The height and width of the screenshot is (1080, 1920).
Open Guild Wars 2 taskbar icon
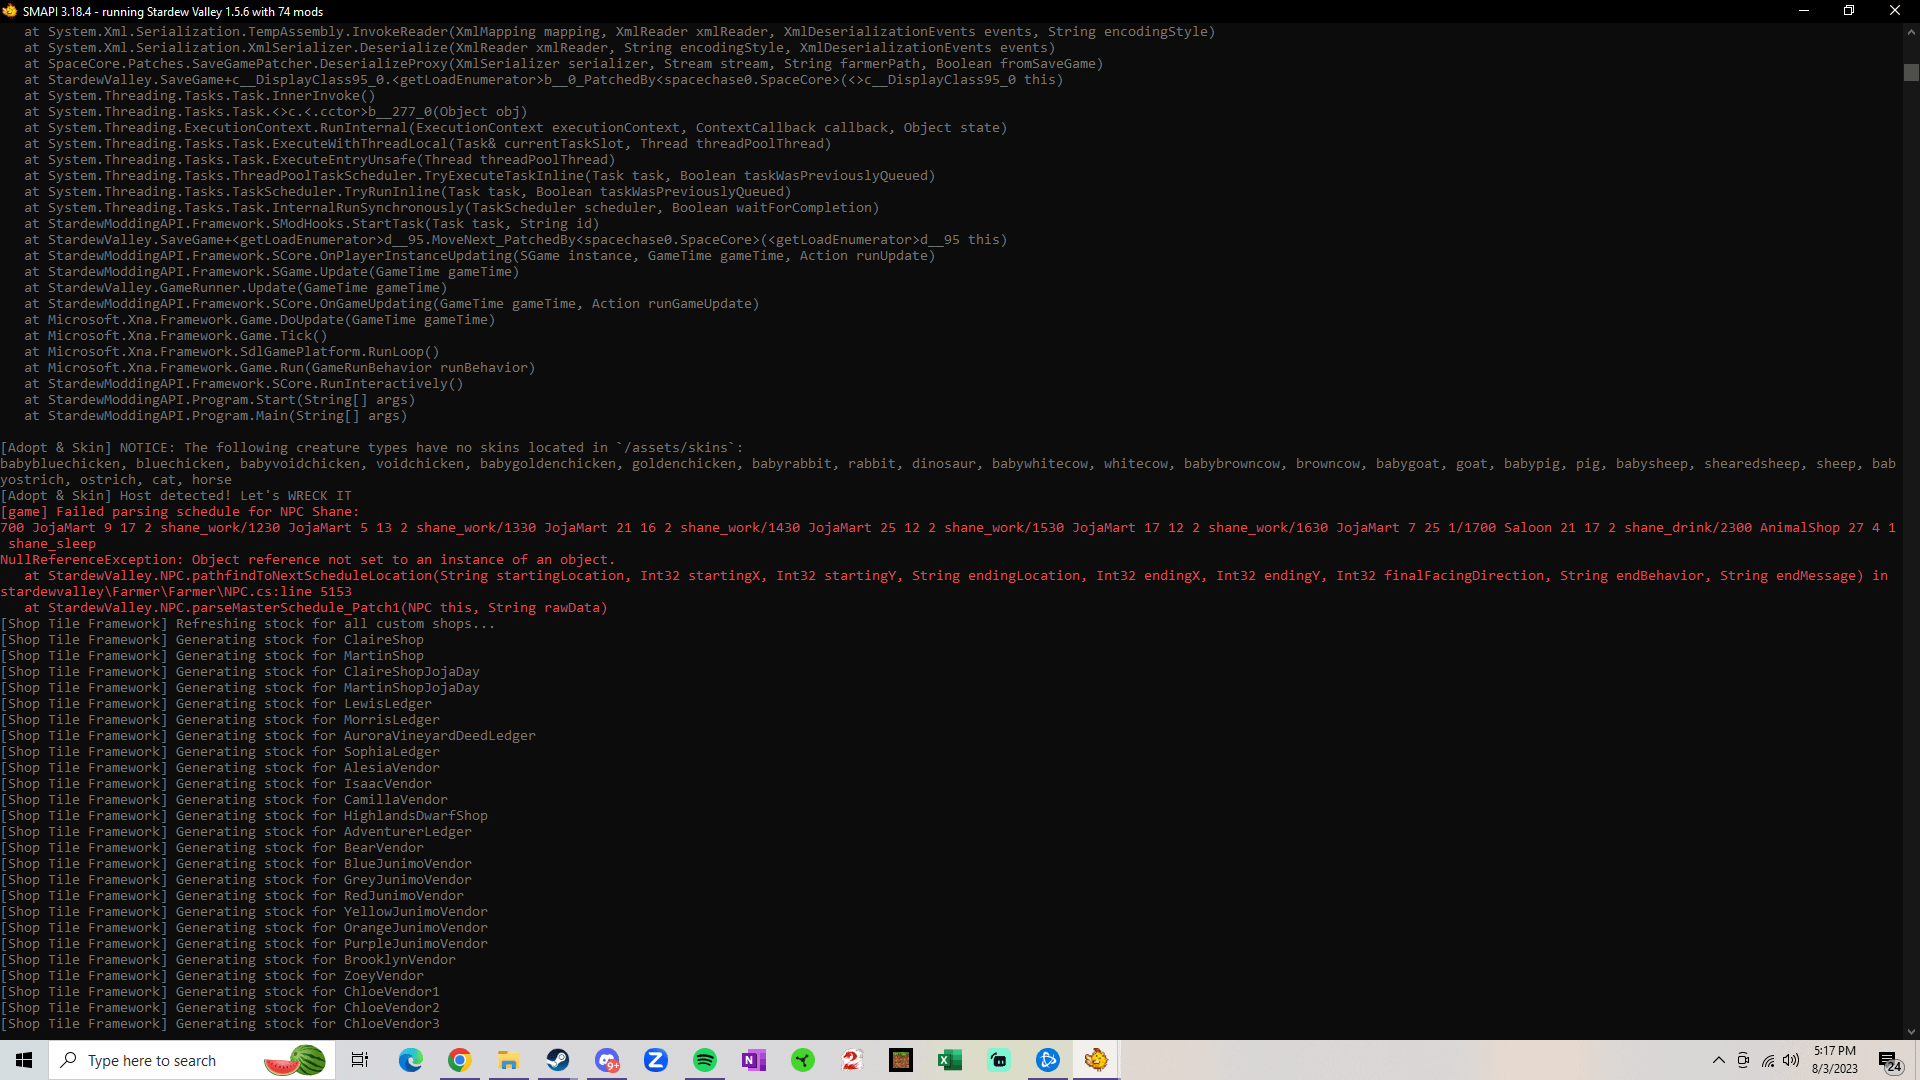(x=852, y=1060)
